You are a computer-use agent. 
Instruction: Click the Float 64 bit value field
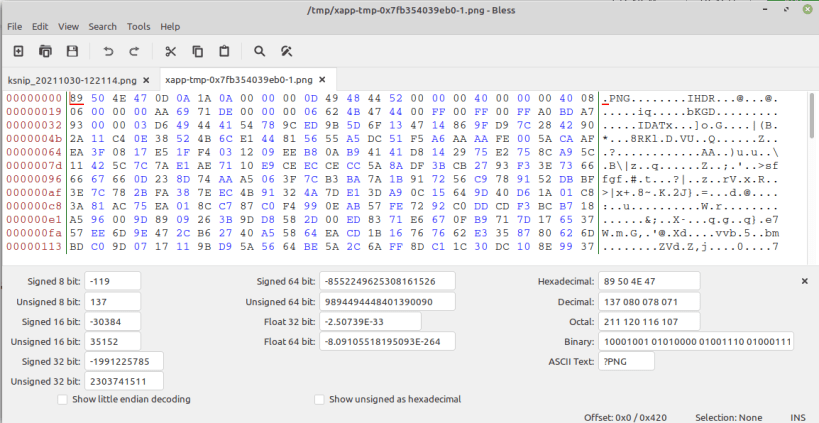(387, 342)
